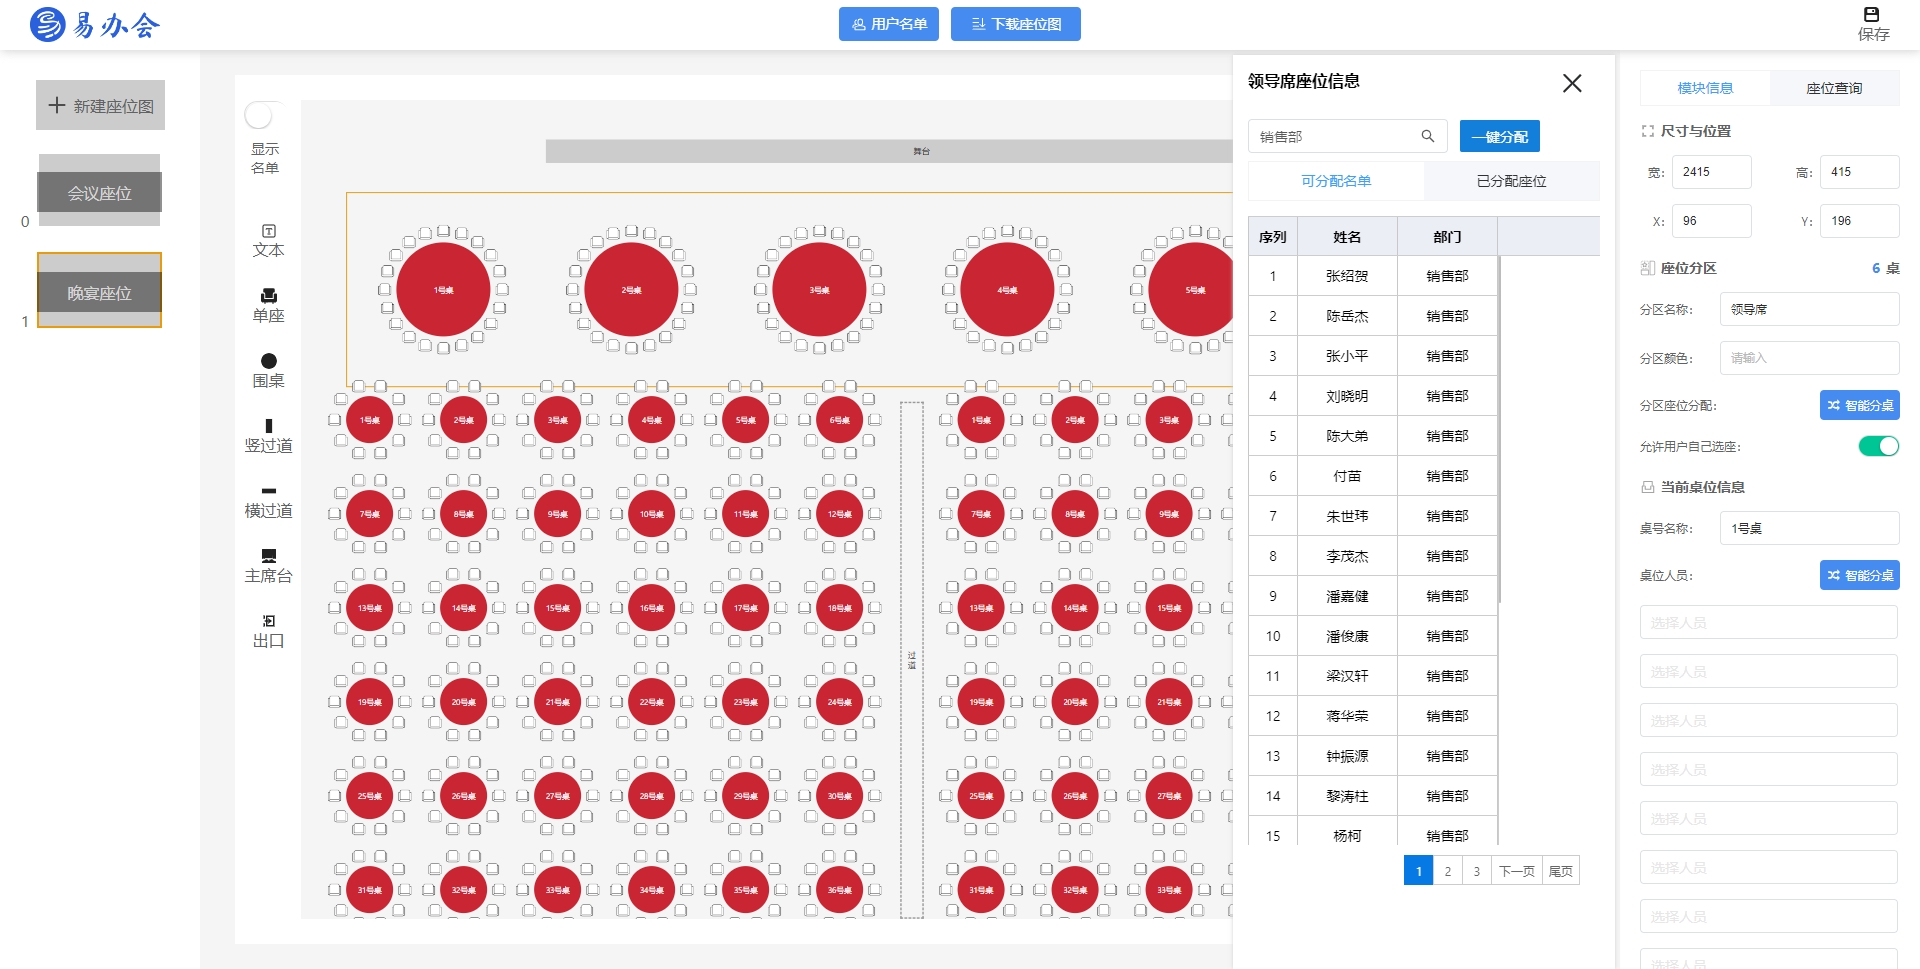Click the vertical 过道 aisle on canvas
The width and height of the screenshot is (1920, 969).
point(911,660)
